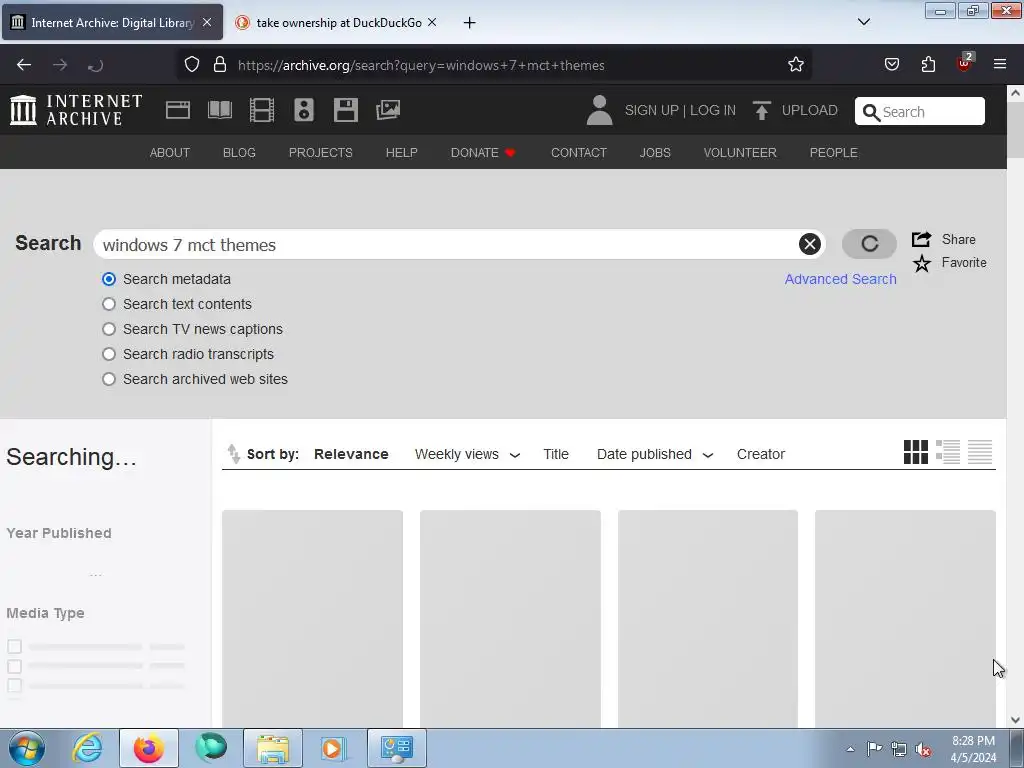The width and height of the screenshot is (1024, 768).
Task: Sort results by Title
Action: click(x=556, y=454)
